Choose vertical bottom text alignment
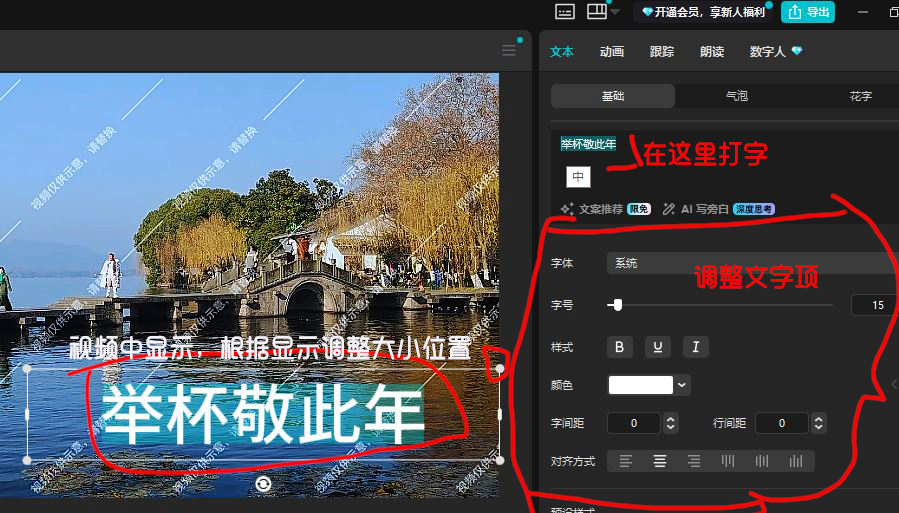This screenshot has height=513, width=899. pos(796,461)
